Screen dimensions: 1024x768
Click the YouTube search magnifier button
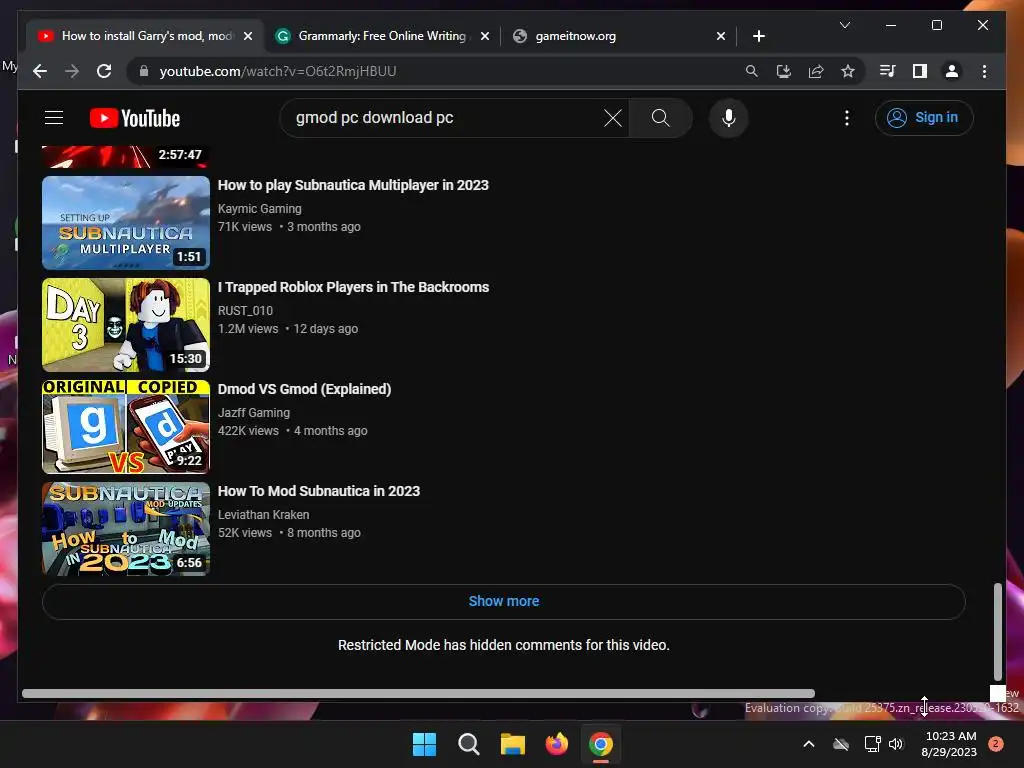(660, 118)
